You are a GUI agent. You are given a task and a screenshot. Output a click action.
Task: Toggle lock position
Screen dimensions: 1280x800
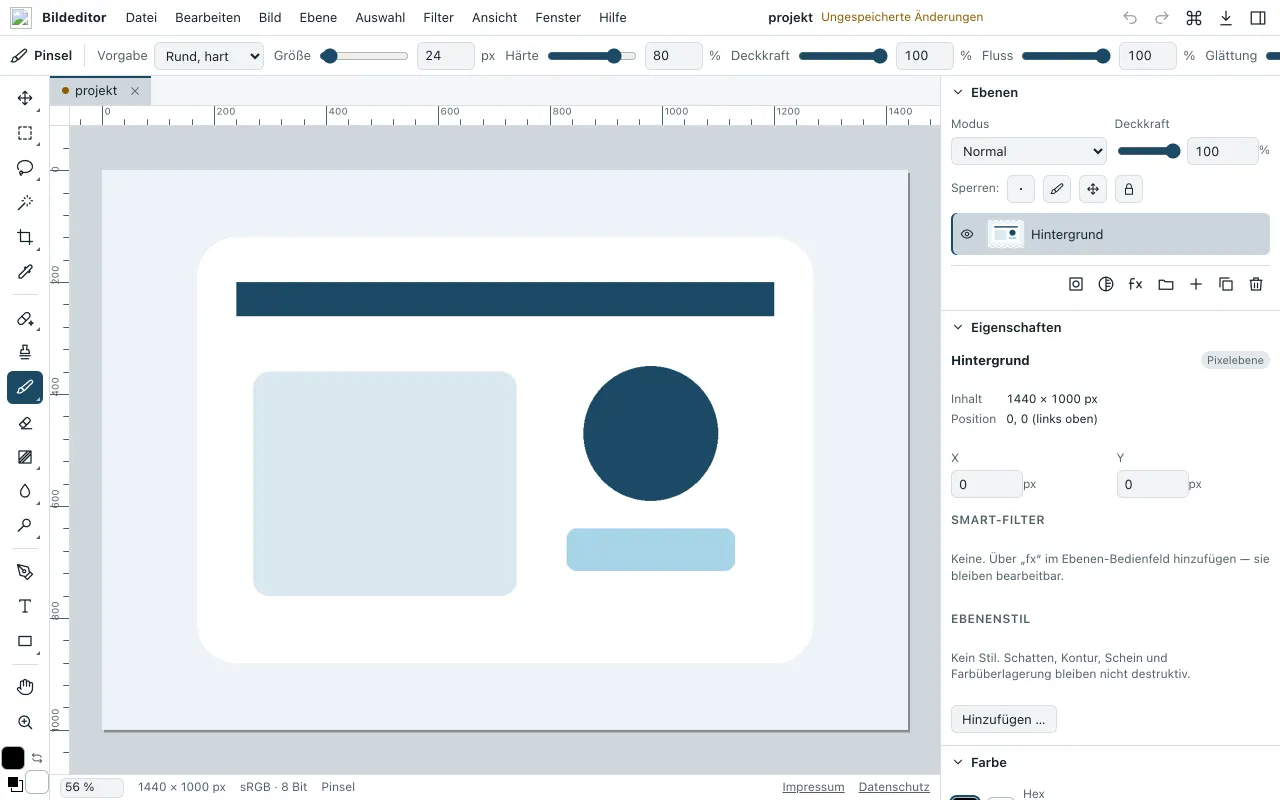tap(1092, 188)
